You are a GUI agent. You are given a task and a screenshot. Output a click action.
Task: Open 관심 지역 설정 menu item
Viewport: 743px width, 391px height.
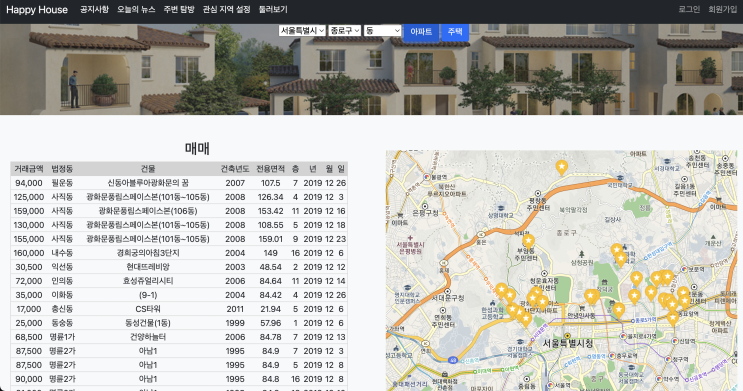pyautogui.click(x=226, y=9)
